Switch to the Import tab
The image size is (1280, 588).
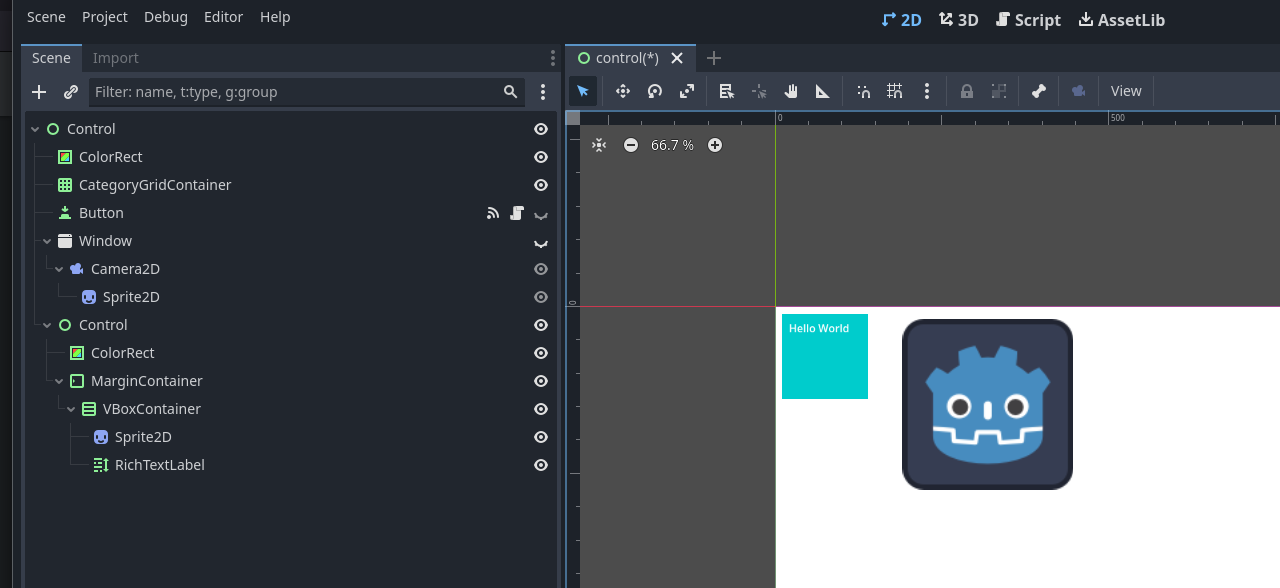coord(116,58)
